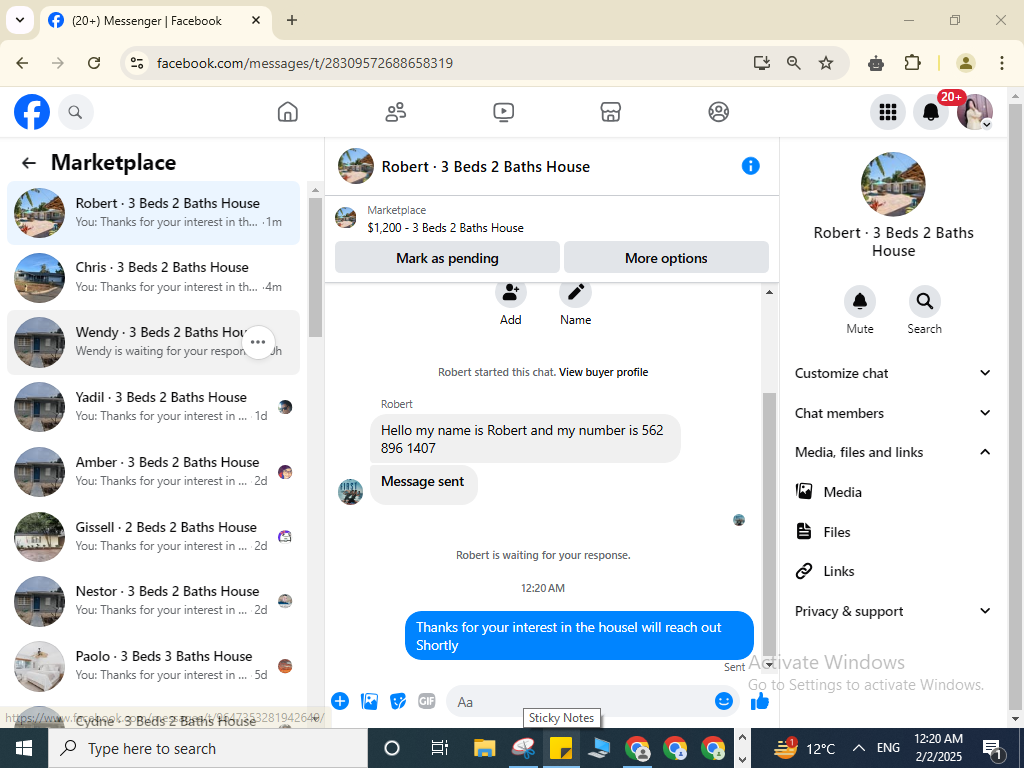Image resolution: width=1024 pixels, height=768 pixels.
Task: Click Robert's message with phone number
Action: point(525,439)
